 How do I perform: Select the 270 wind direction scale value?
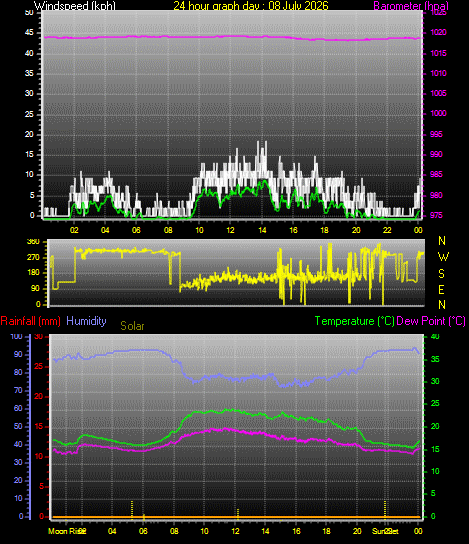click(x=33, y=258)
